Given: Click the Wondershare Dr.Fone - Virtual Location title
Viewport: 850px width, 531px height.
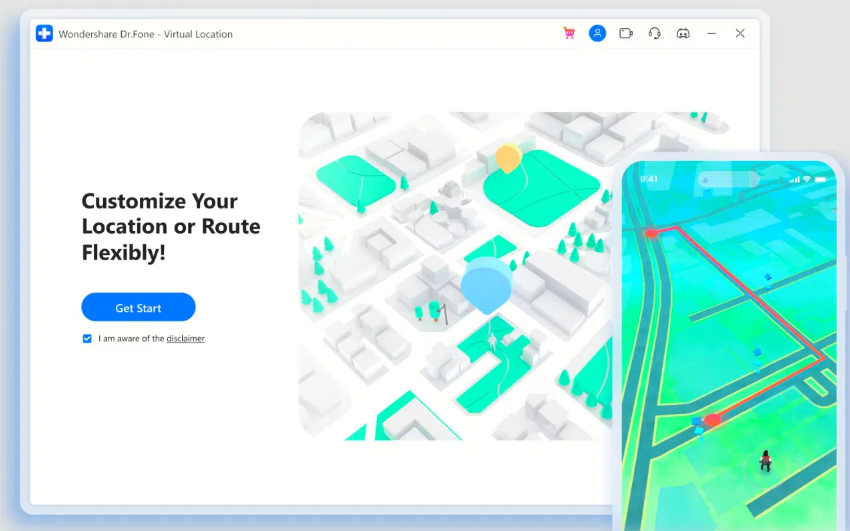Looking at the screenshot, I should (145, 34).
